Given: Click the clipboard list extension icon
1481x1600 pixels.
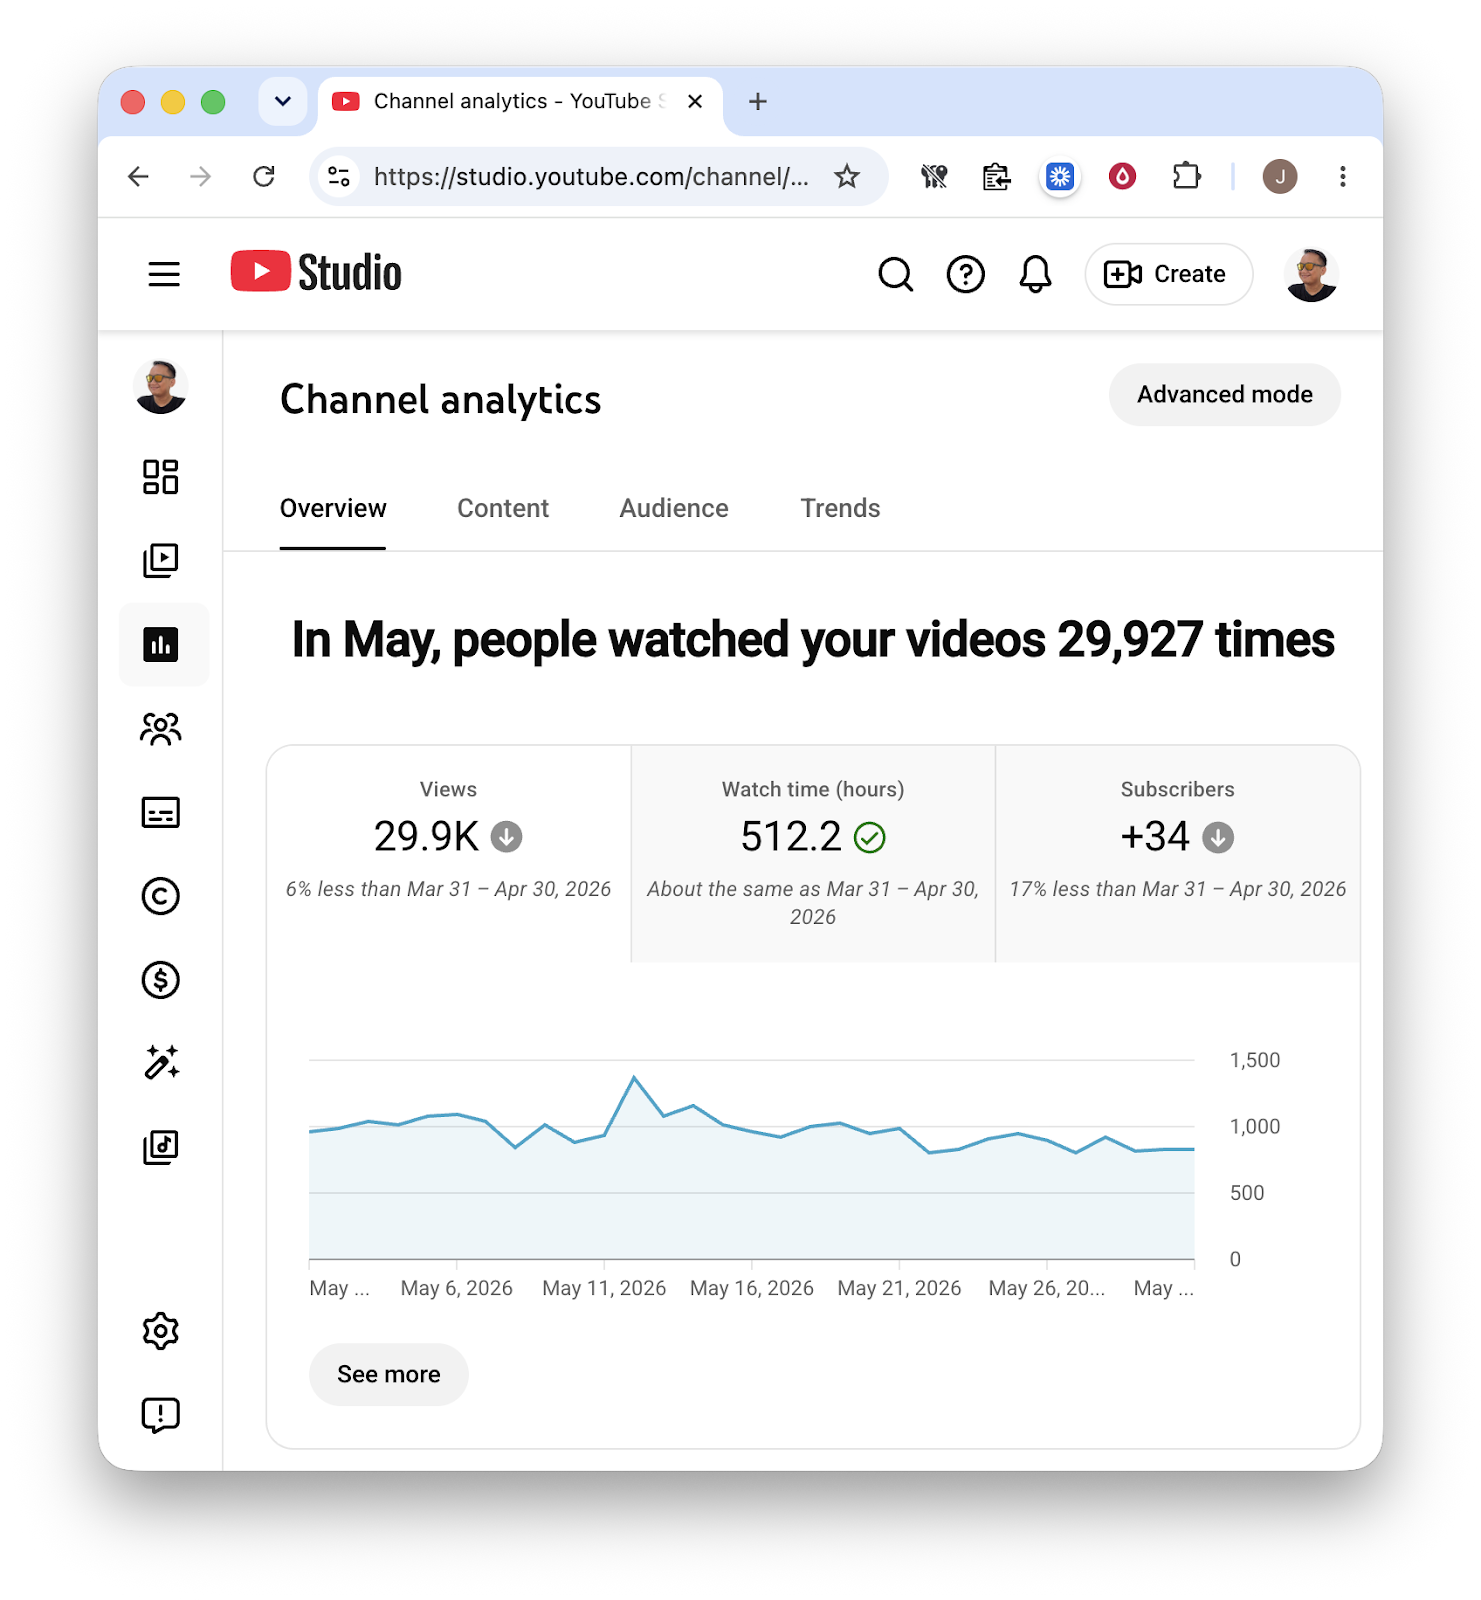Looking at the screenshot, I should (996, 177).
